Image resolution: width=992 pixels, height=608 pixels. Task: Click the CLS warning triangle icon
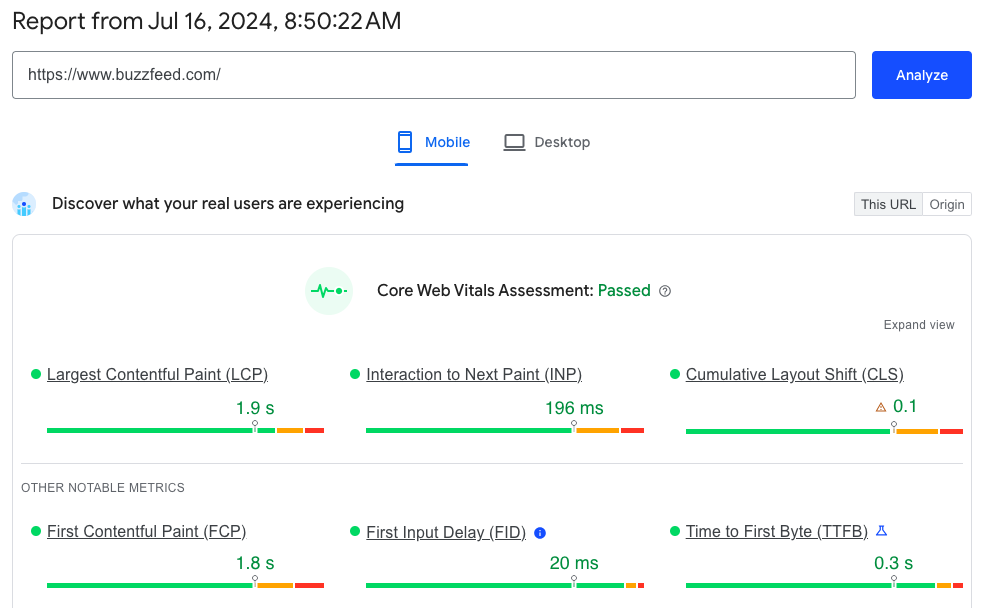880,407
